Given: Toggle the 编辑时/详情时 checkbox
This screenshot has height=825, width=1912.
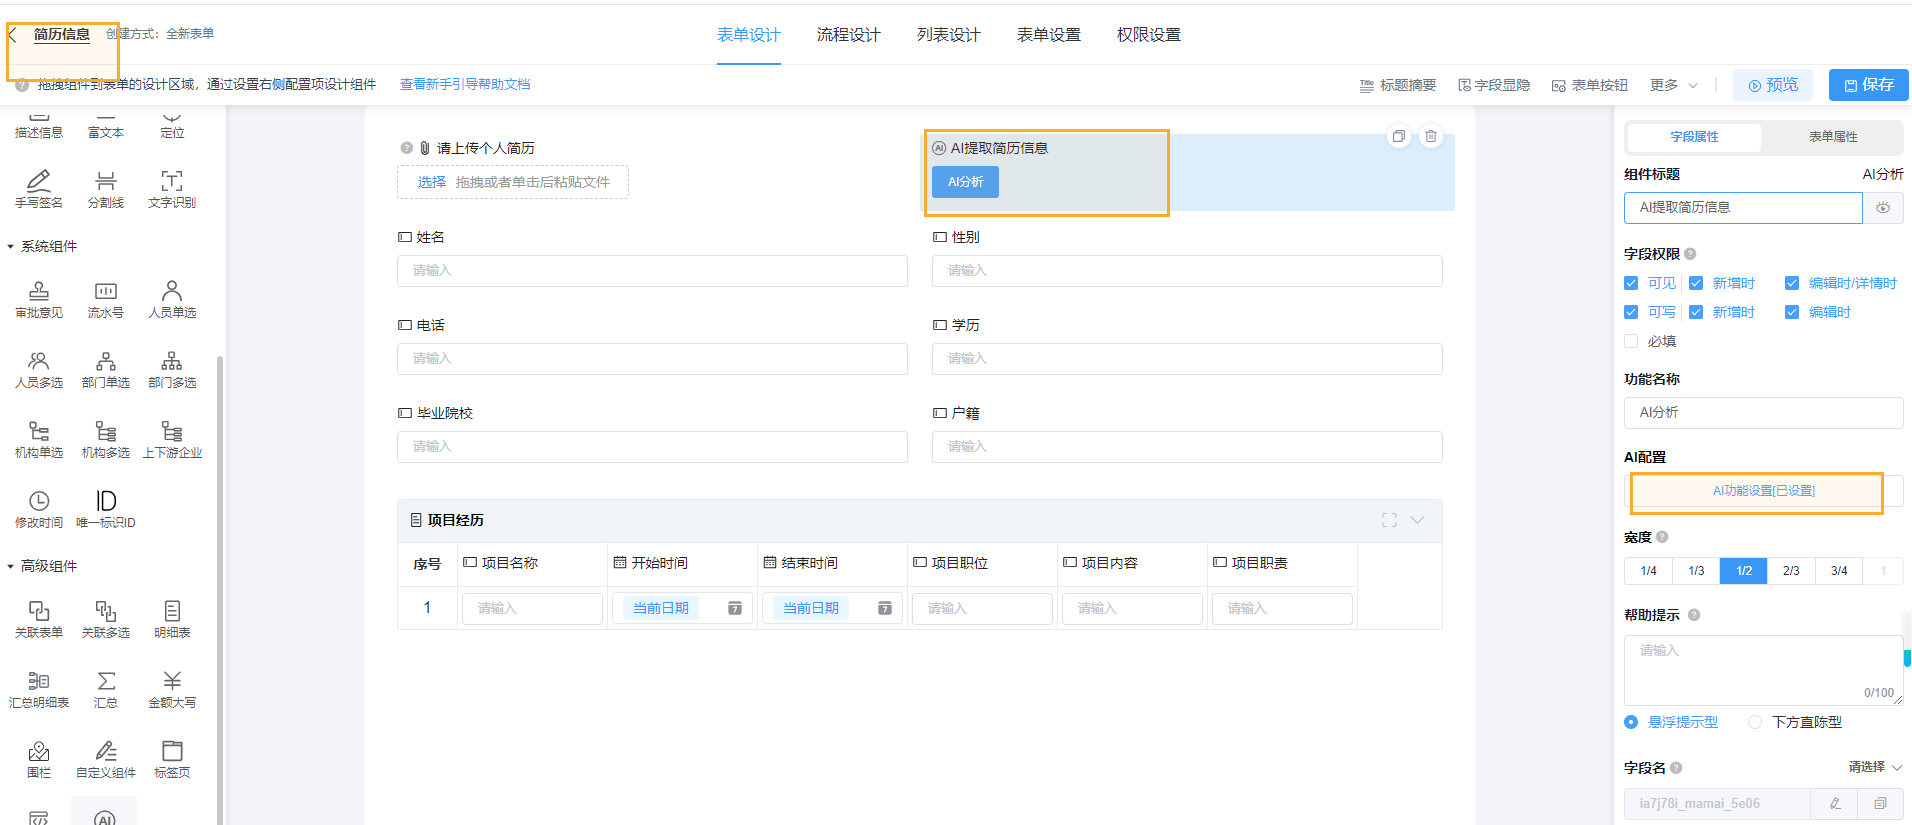Looking at the screenshot, I should 1792,283.
